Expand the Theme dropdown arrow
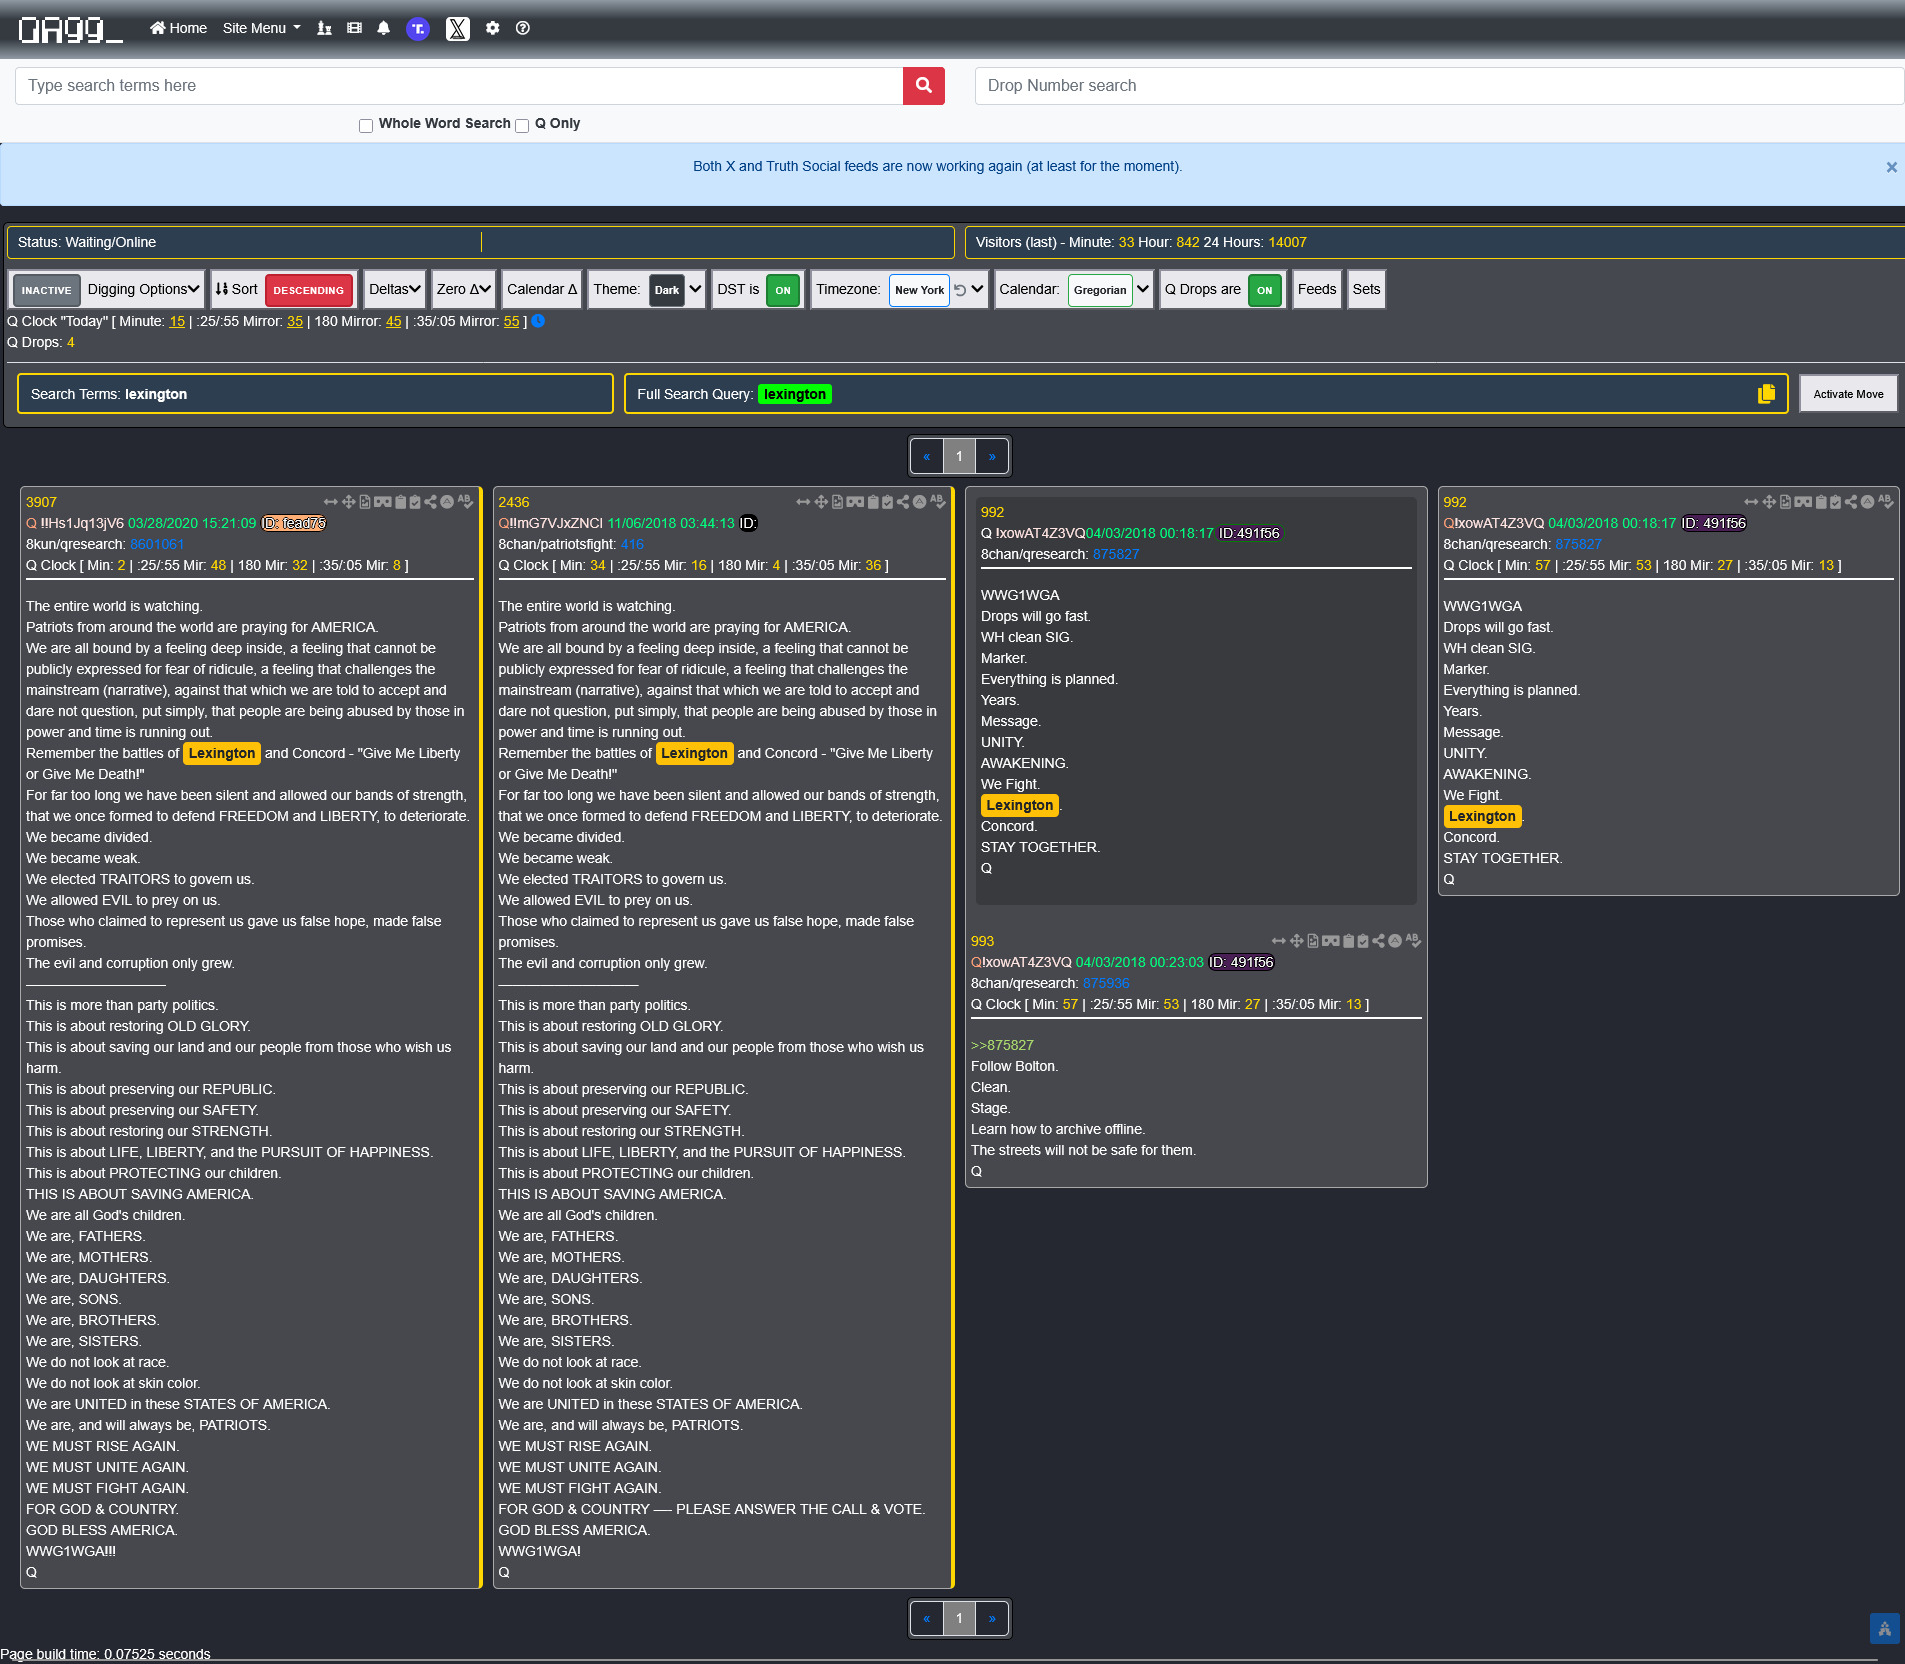Image resolution: width=1905 pixels, height=1664 pixels. click(x=696, y=290)
